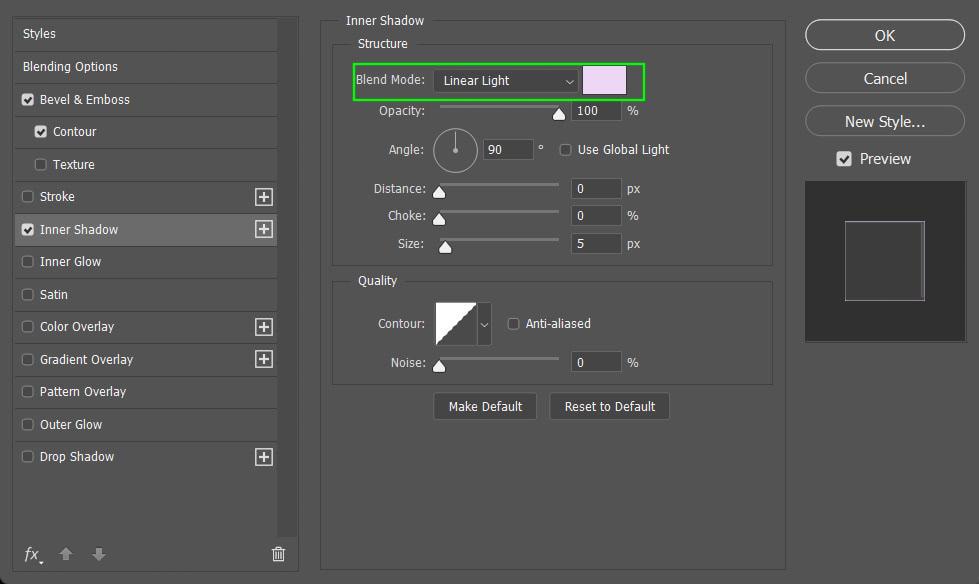Enable the Anti-aliased checkbox
Viewport: 979px width, 584px height.
(x=513, y=324)
